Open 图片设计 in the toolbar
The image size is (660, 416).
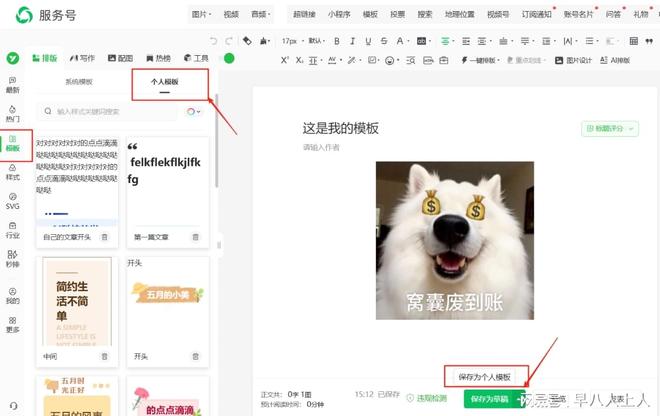tap(573, 60)
